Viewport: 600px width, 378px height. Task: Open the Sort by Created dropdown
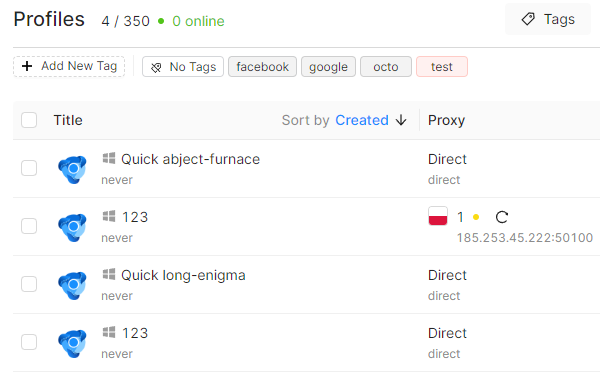pyautogui.click(x=362, y=120)
